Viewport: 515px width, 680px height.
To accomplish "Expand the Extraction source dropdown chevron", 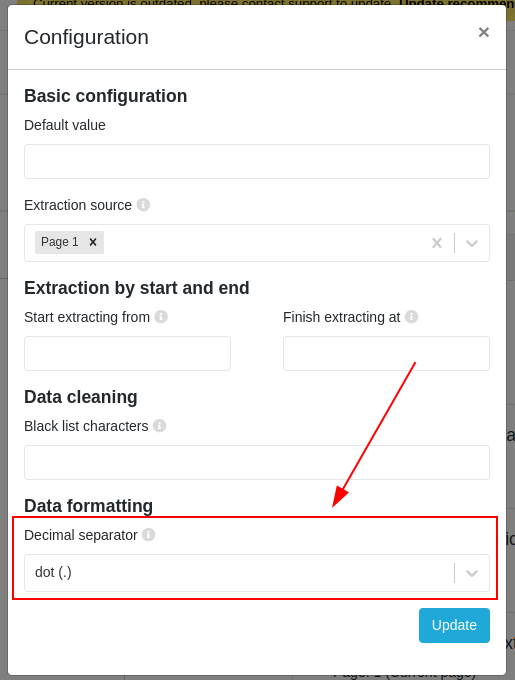I will pyautogui.click(x=472, y=243).
